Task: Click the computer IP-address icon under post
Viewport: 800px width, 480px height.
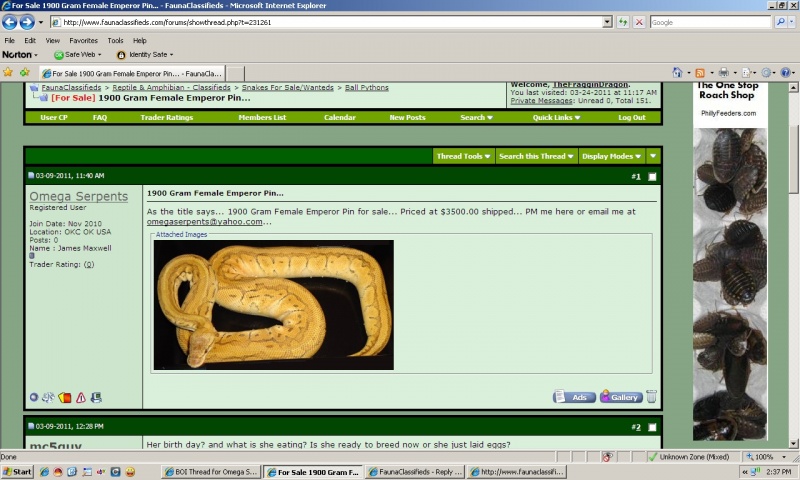Action: [96, 397]
